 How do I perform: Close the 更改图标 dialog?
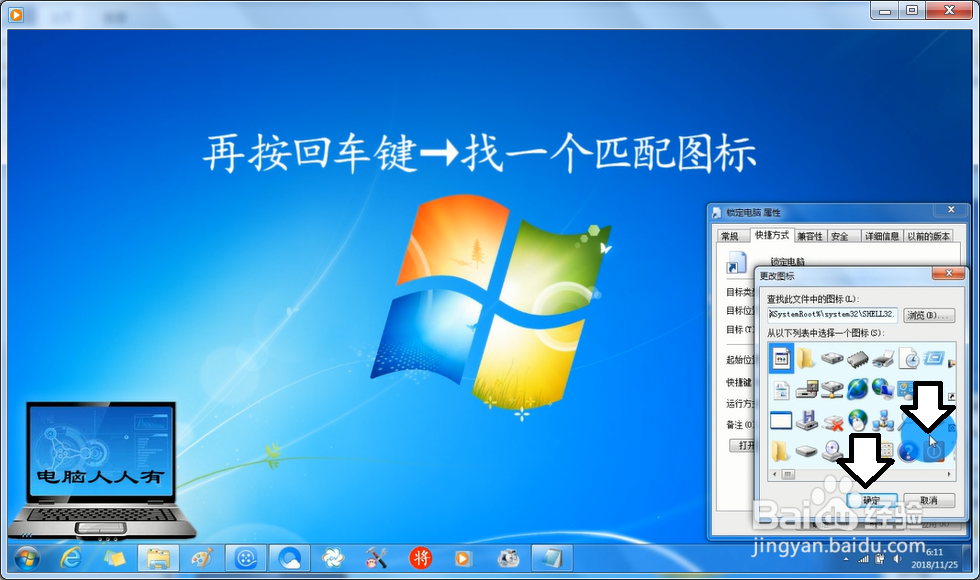click(949, 273)
